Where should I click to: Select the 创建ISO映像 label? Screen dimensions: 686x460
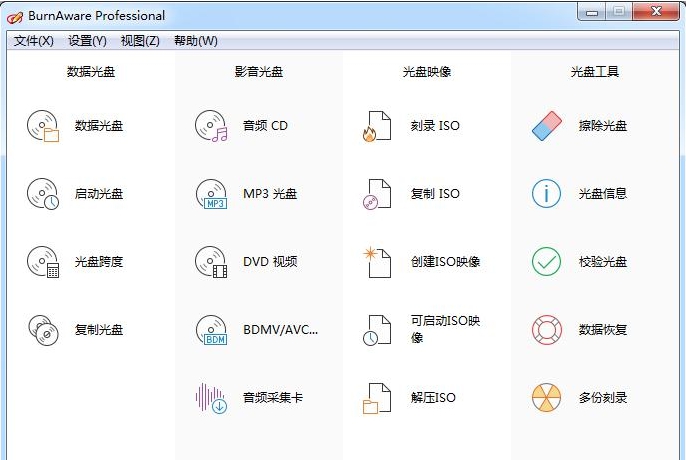click(x=445, y=262)
